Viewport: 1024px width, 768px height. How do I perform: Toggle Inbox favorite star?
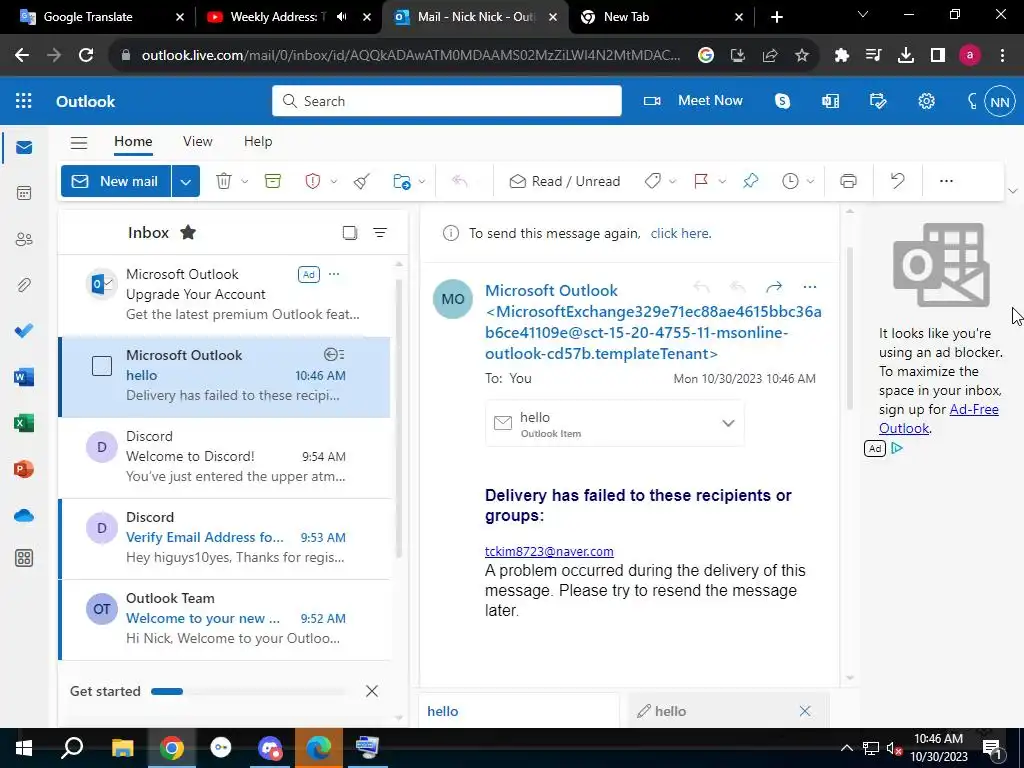coord(188,232)
